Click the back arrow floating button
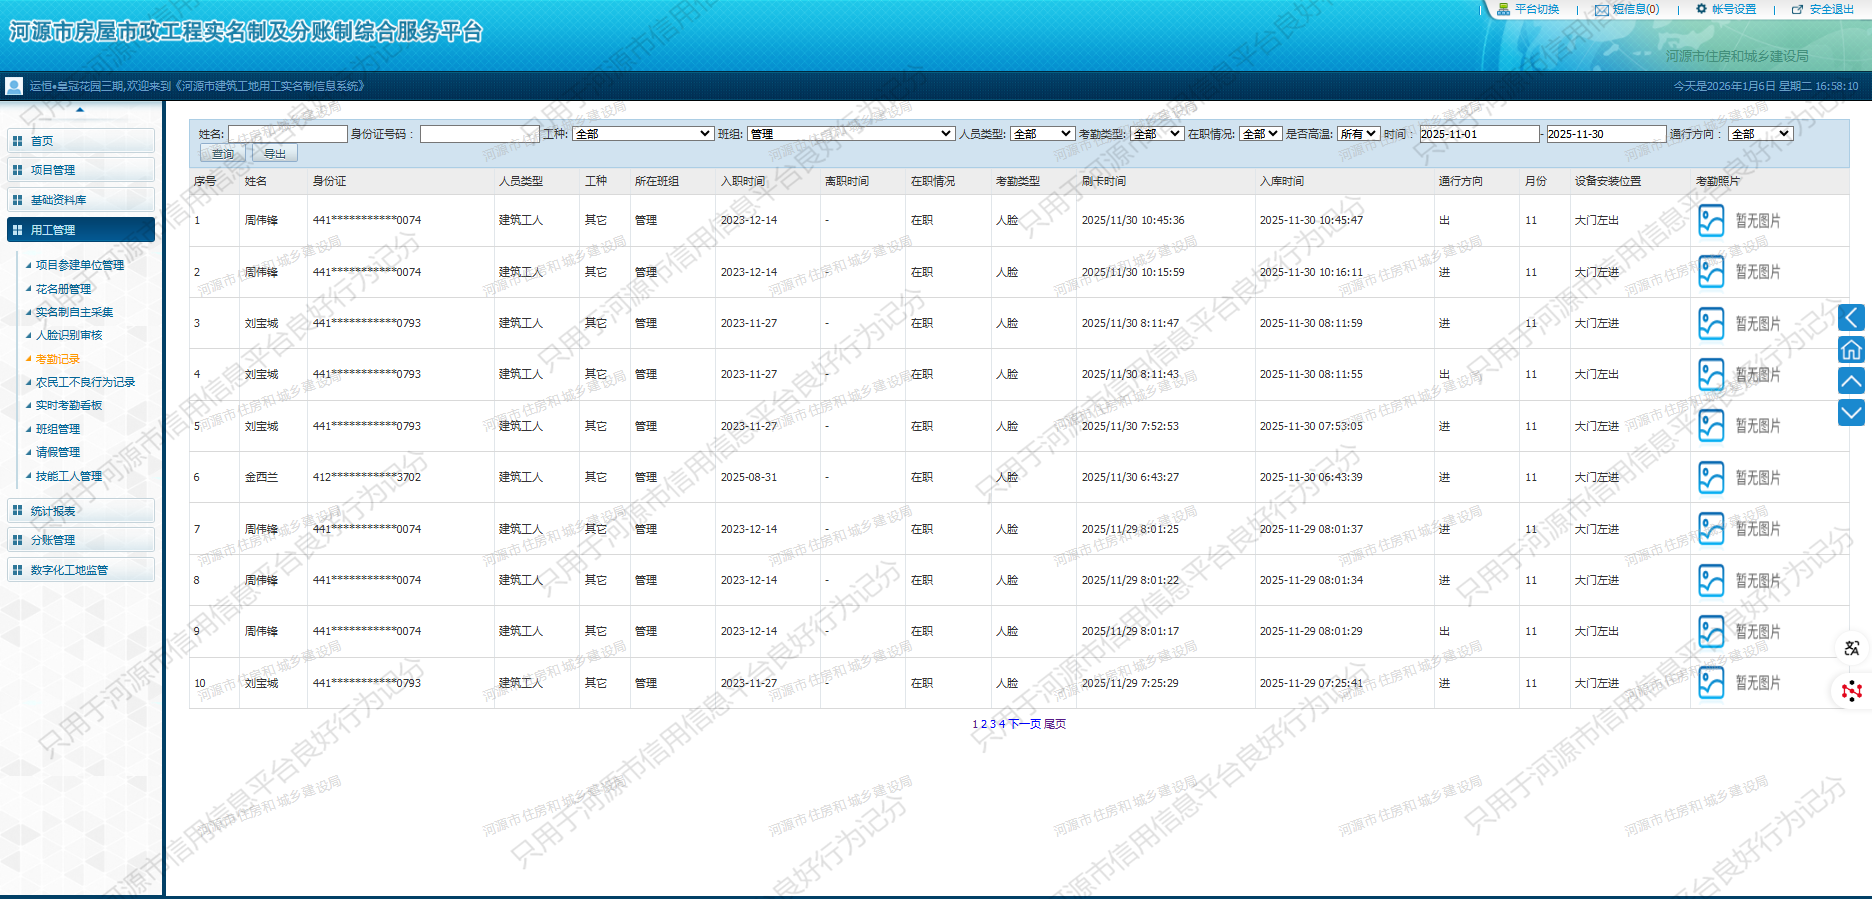This screenshot has height=899, width=1872. [x=1851, y=318]
